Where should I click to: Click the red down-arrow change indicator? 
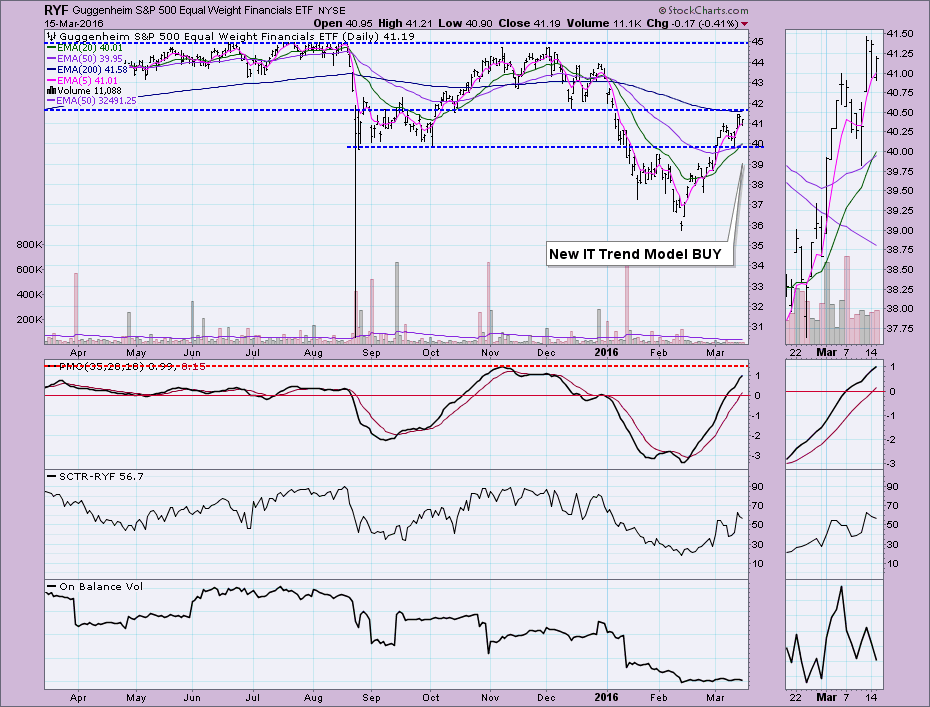pyautogui.click(x=744, y=24)
